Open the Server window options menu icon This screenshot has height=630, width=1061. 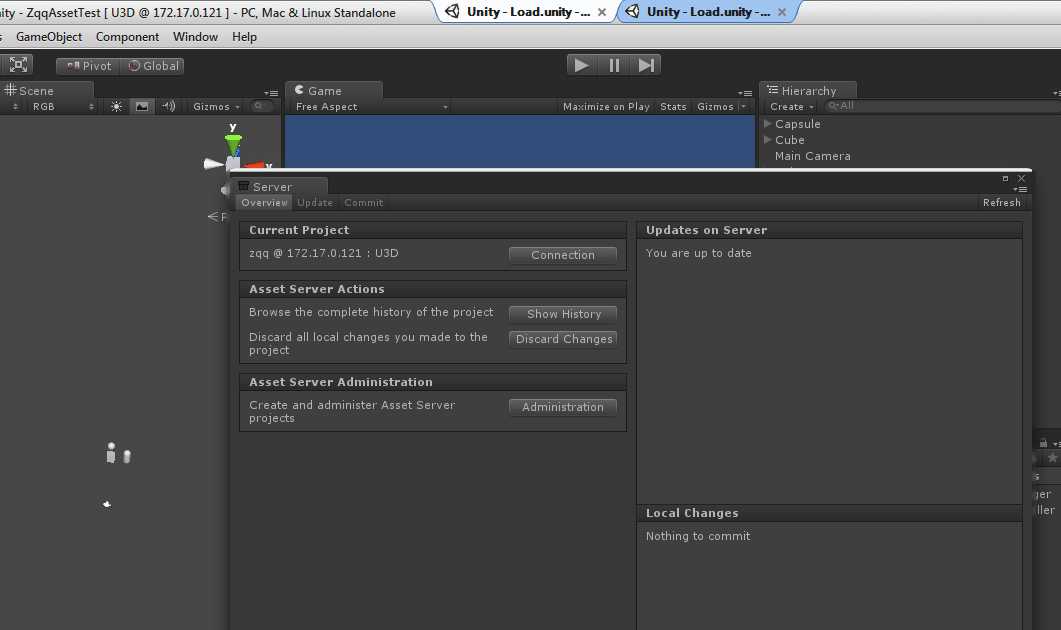point(1020,189)
